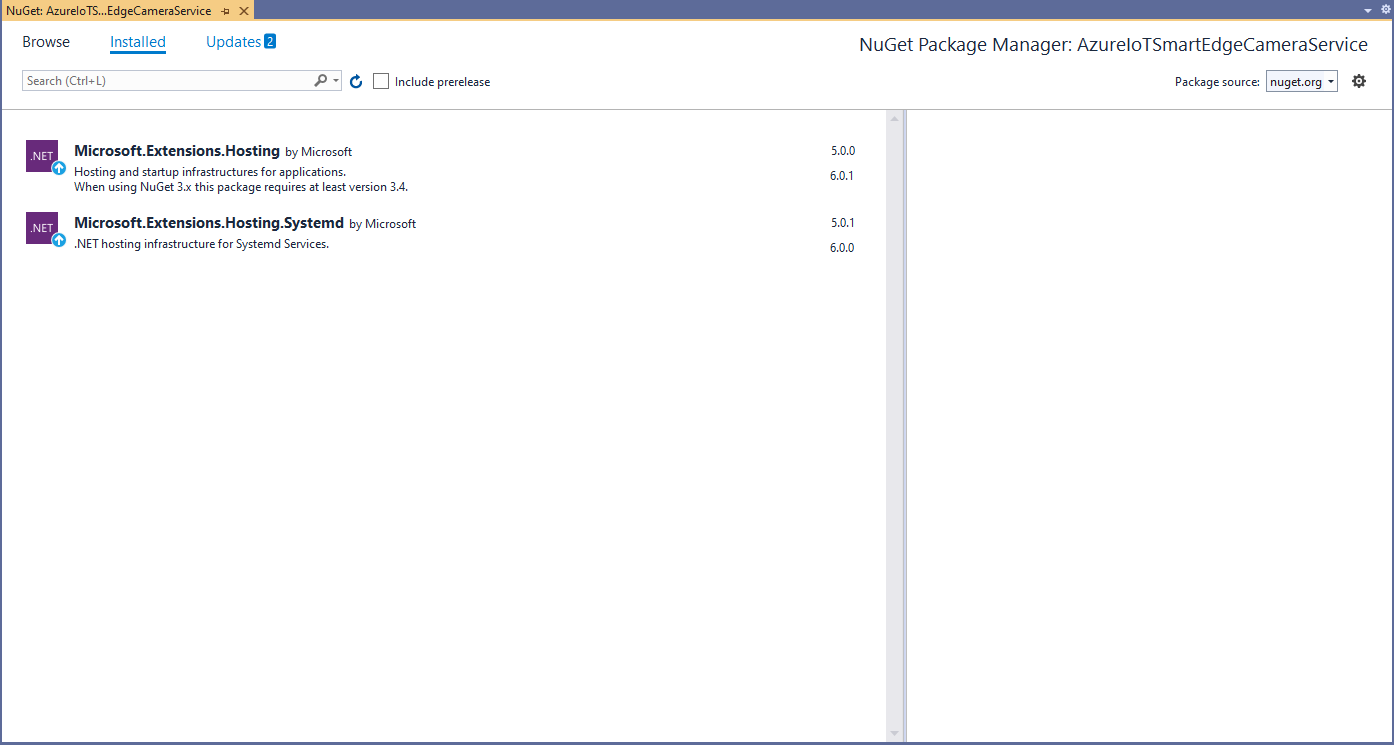Expand the search history dropdown arrow
This screenshot has height=745, width=1394.
tap(336, 81)
